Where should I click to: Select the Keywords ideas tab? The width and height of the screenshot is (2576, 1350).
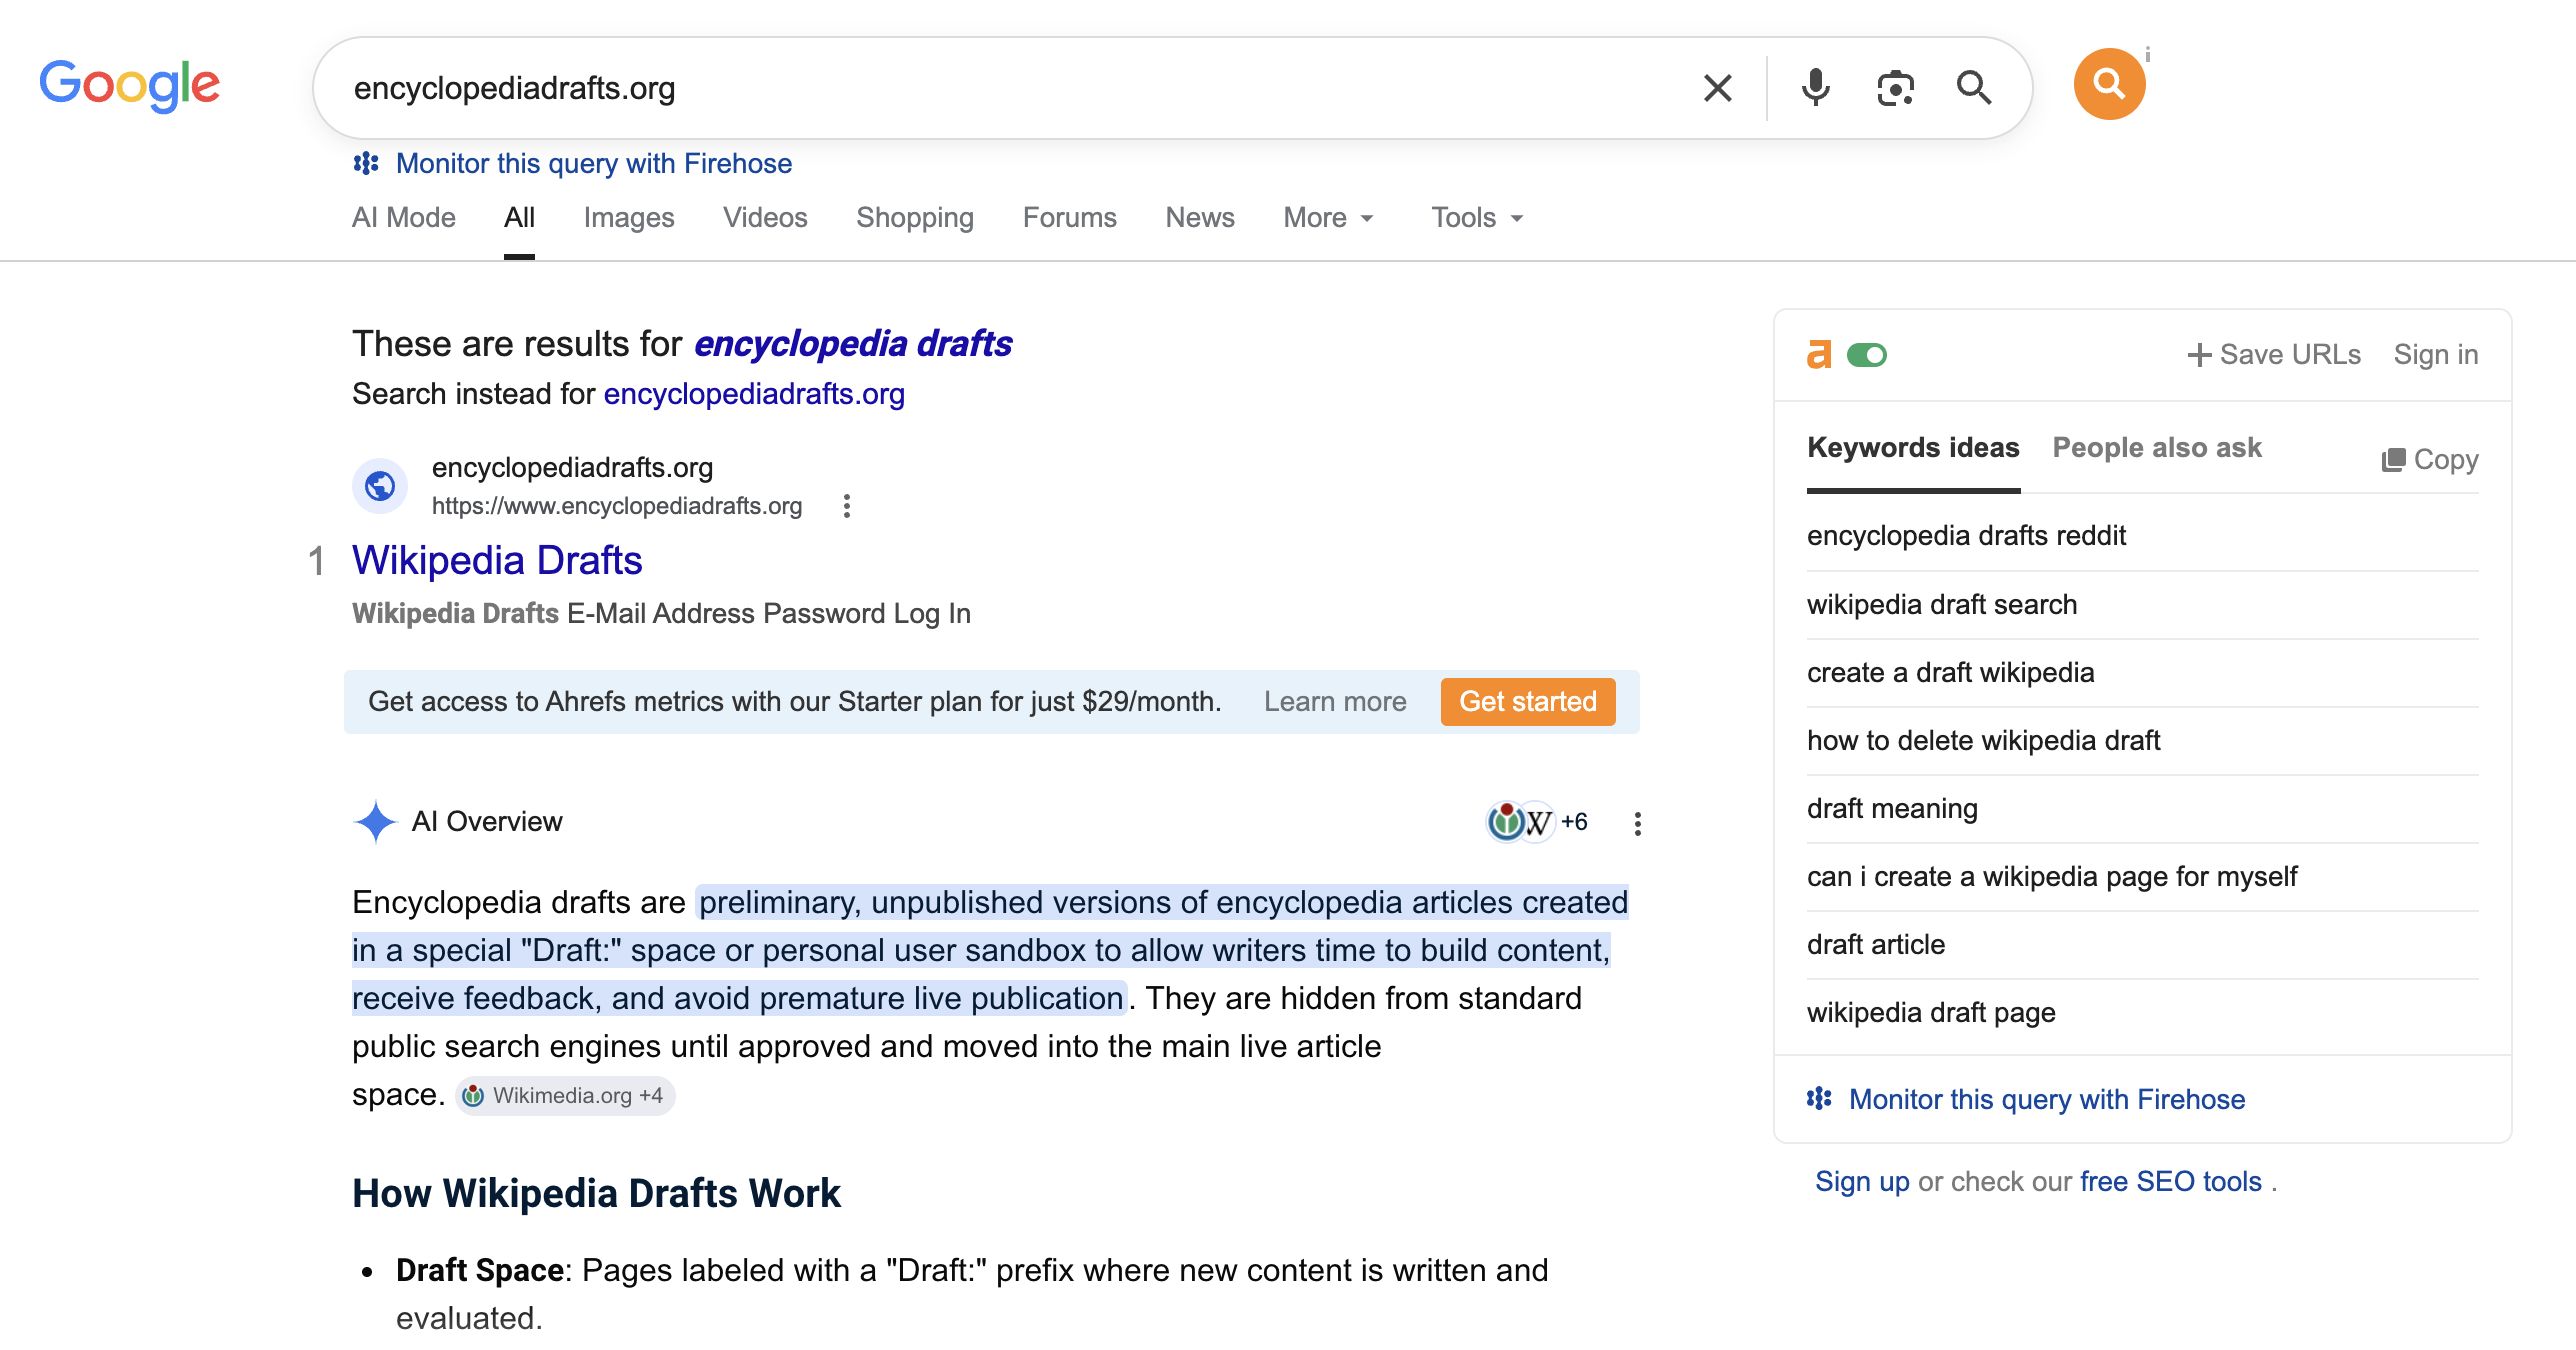pos(1913,448)
